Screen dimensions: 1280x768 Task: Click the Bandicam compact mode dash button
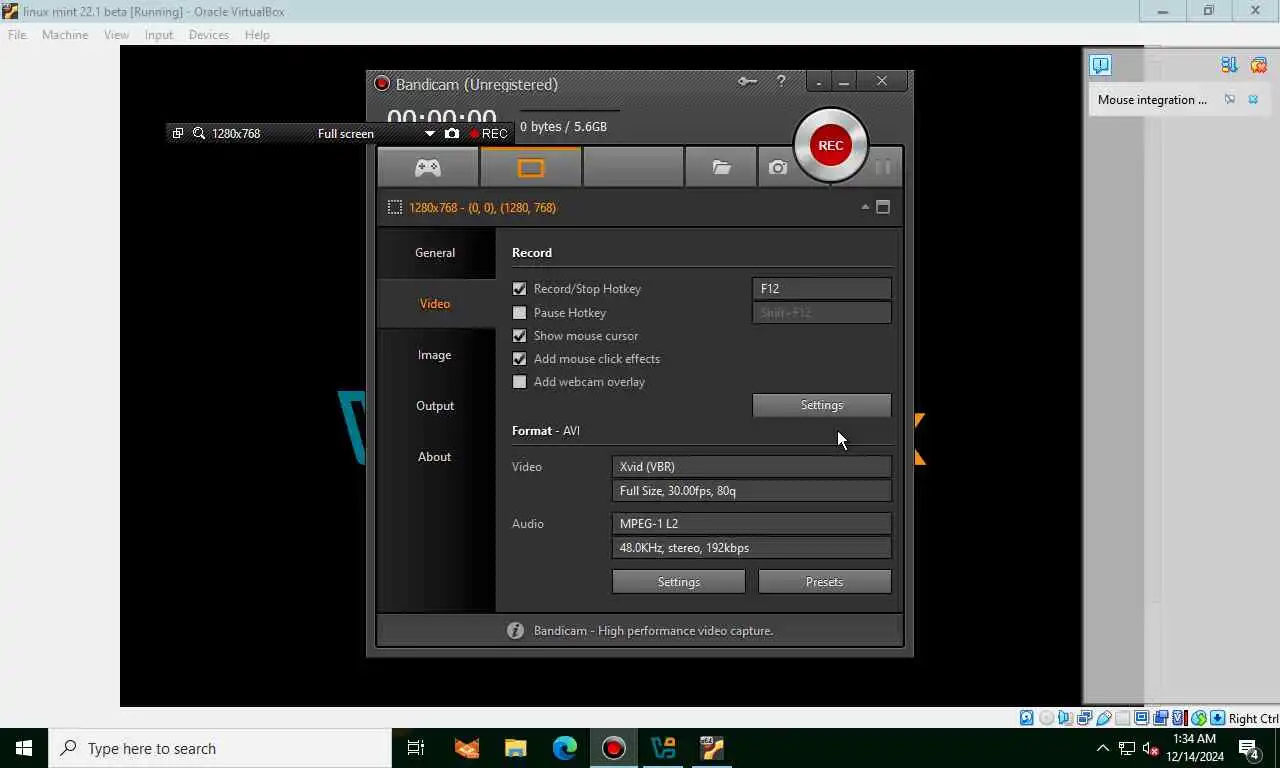819,82
